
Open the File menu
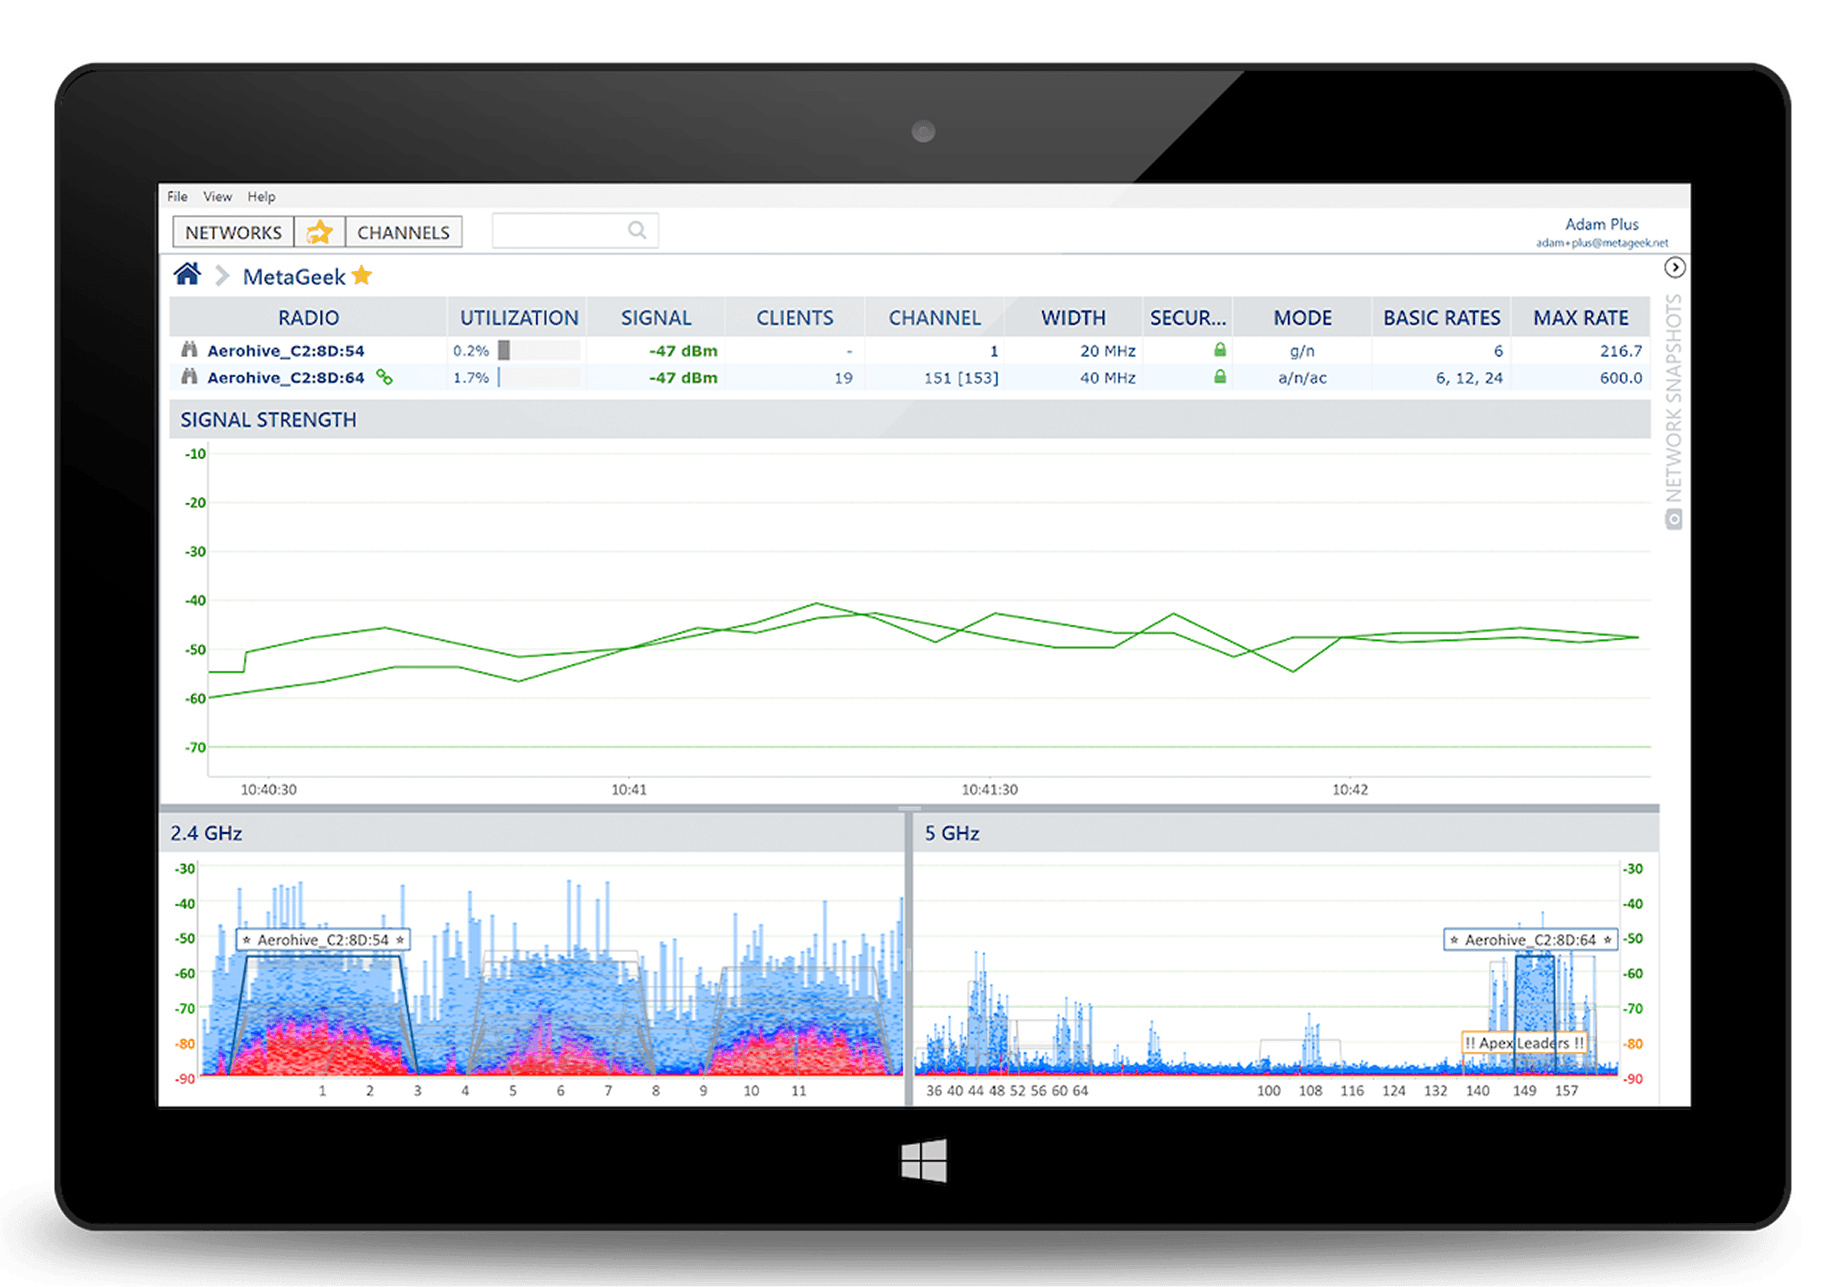pyautogui.click(x=177, y=196)
